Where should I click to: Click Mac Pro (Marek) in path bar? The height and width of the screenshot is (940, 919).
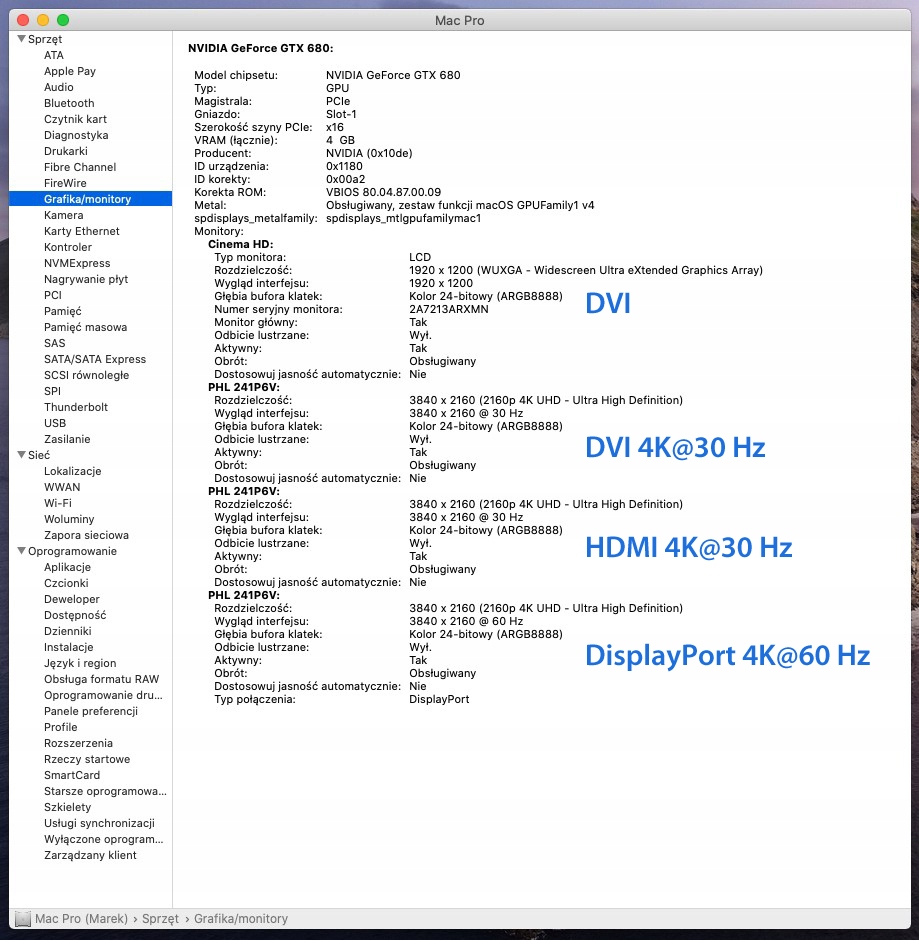82,918
